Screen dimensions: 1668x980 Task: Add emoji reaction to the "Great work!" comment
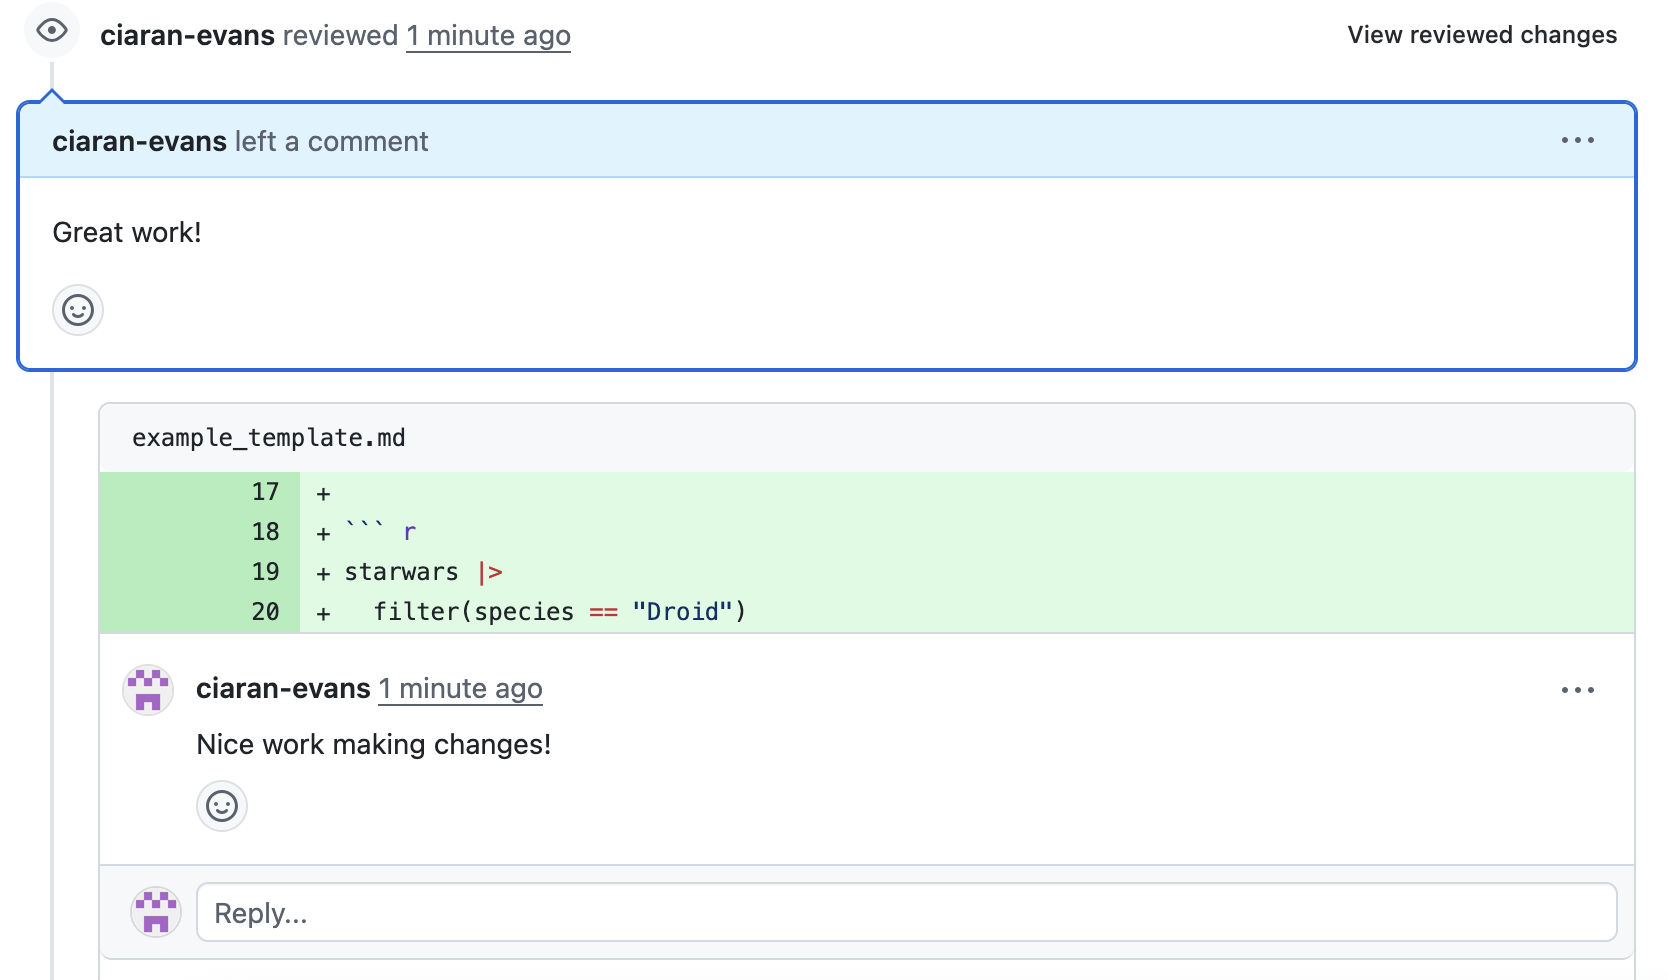click(78, 310)
